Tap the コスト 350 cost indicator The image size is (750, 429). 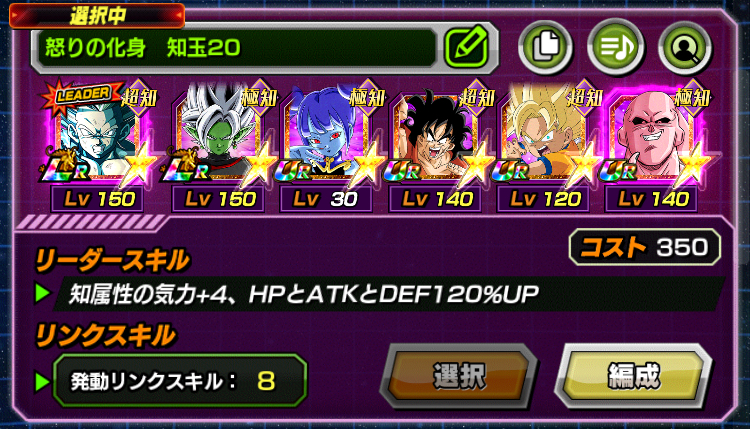(x=644, y=247)
